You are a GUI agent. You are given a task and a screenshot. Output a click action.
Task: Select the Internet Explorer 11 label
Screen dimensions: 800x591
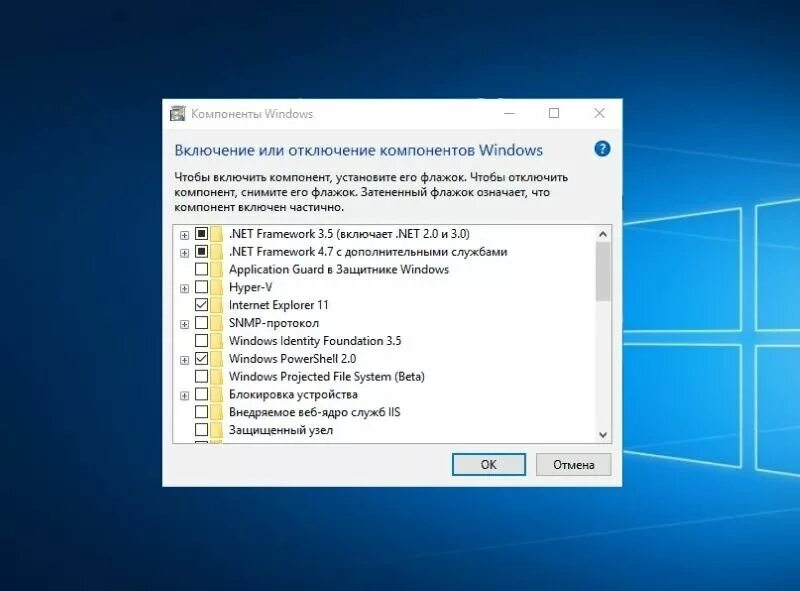(x=279, y=305)
